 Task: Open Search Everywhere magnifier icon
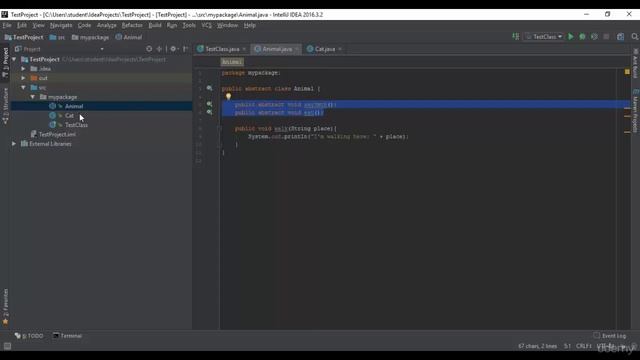[x=635, y=37]
